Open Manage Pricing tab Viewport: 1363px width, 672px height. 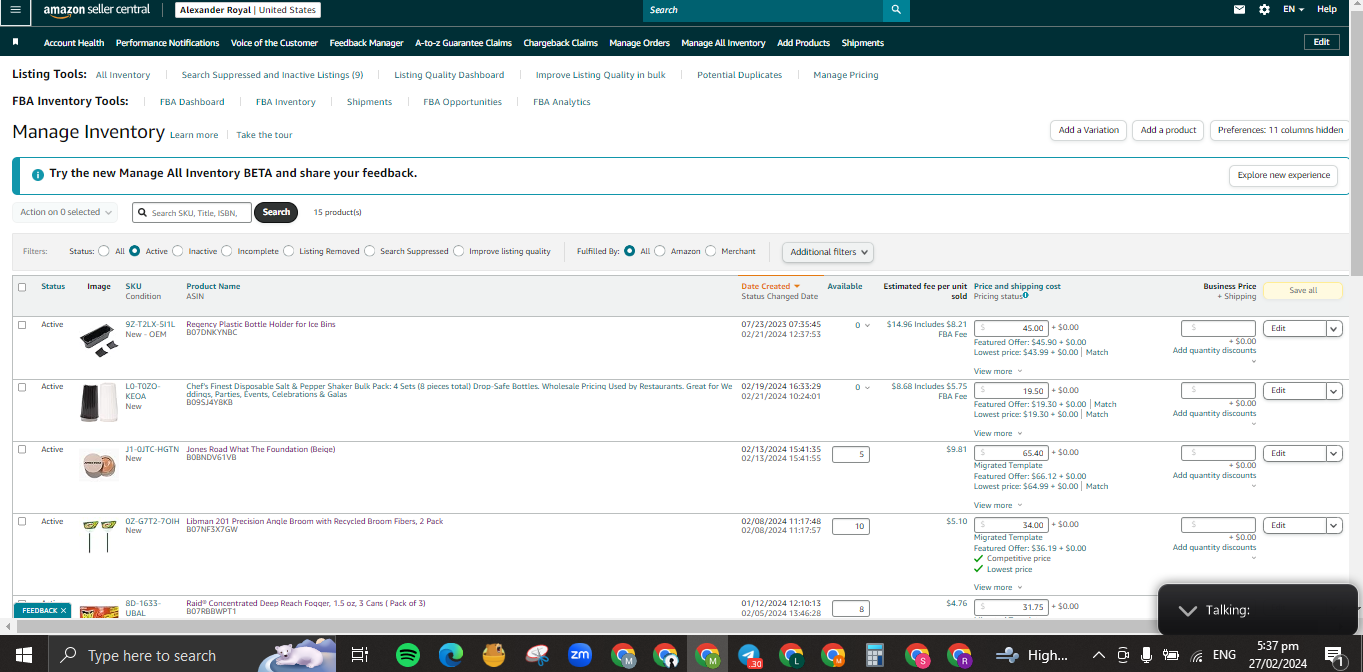846,75
